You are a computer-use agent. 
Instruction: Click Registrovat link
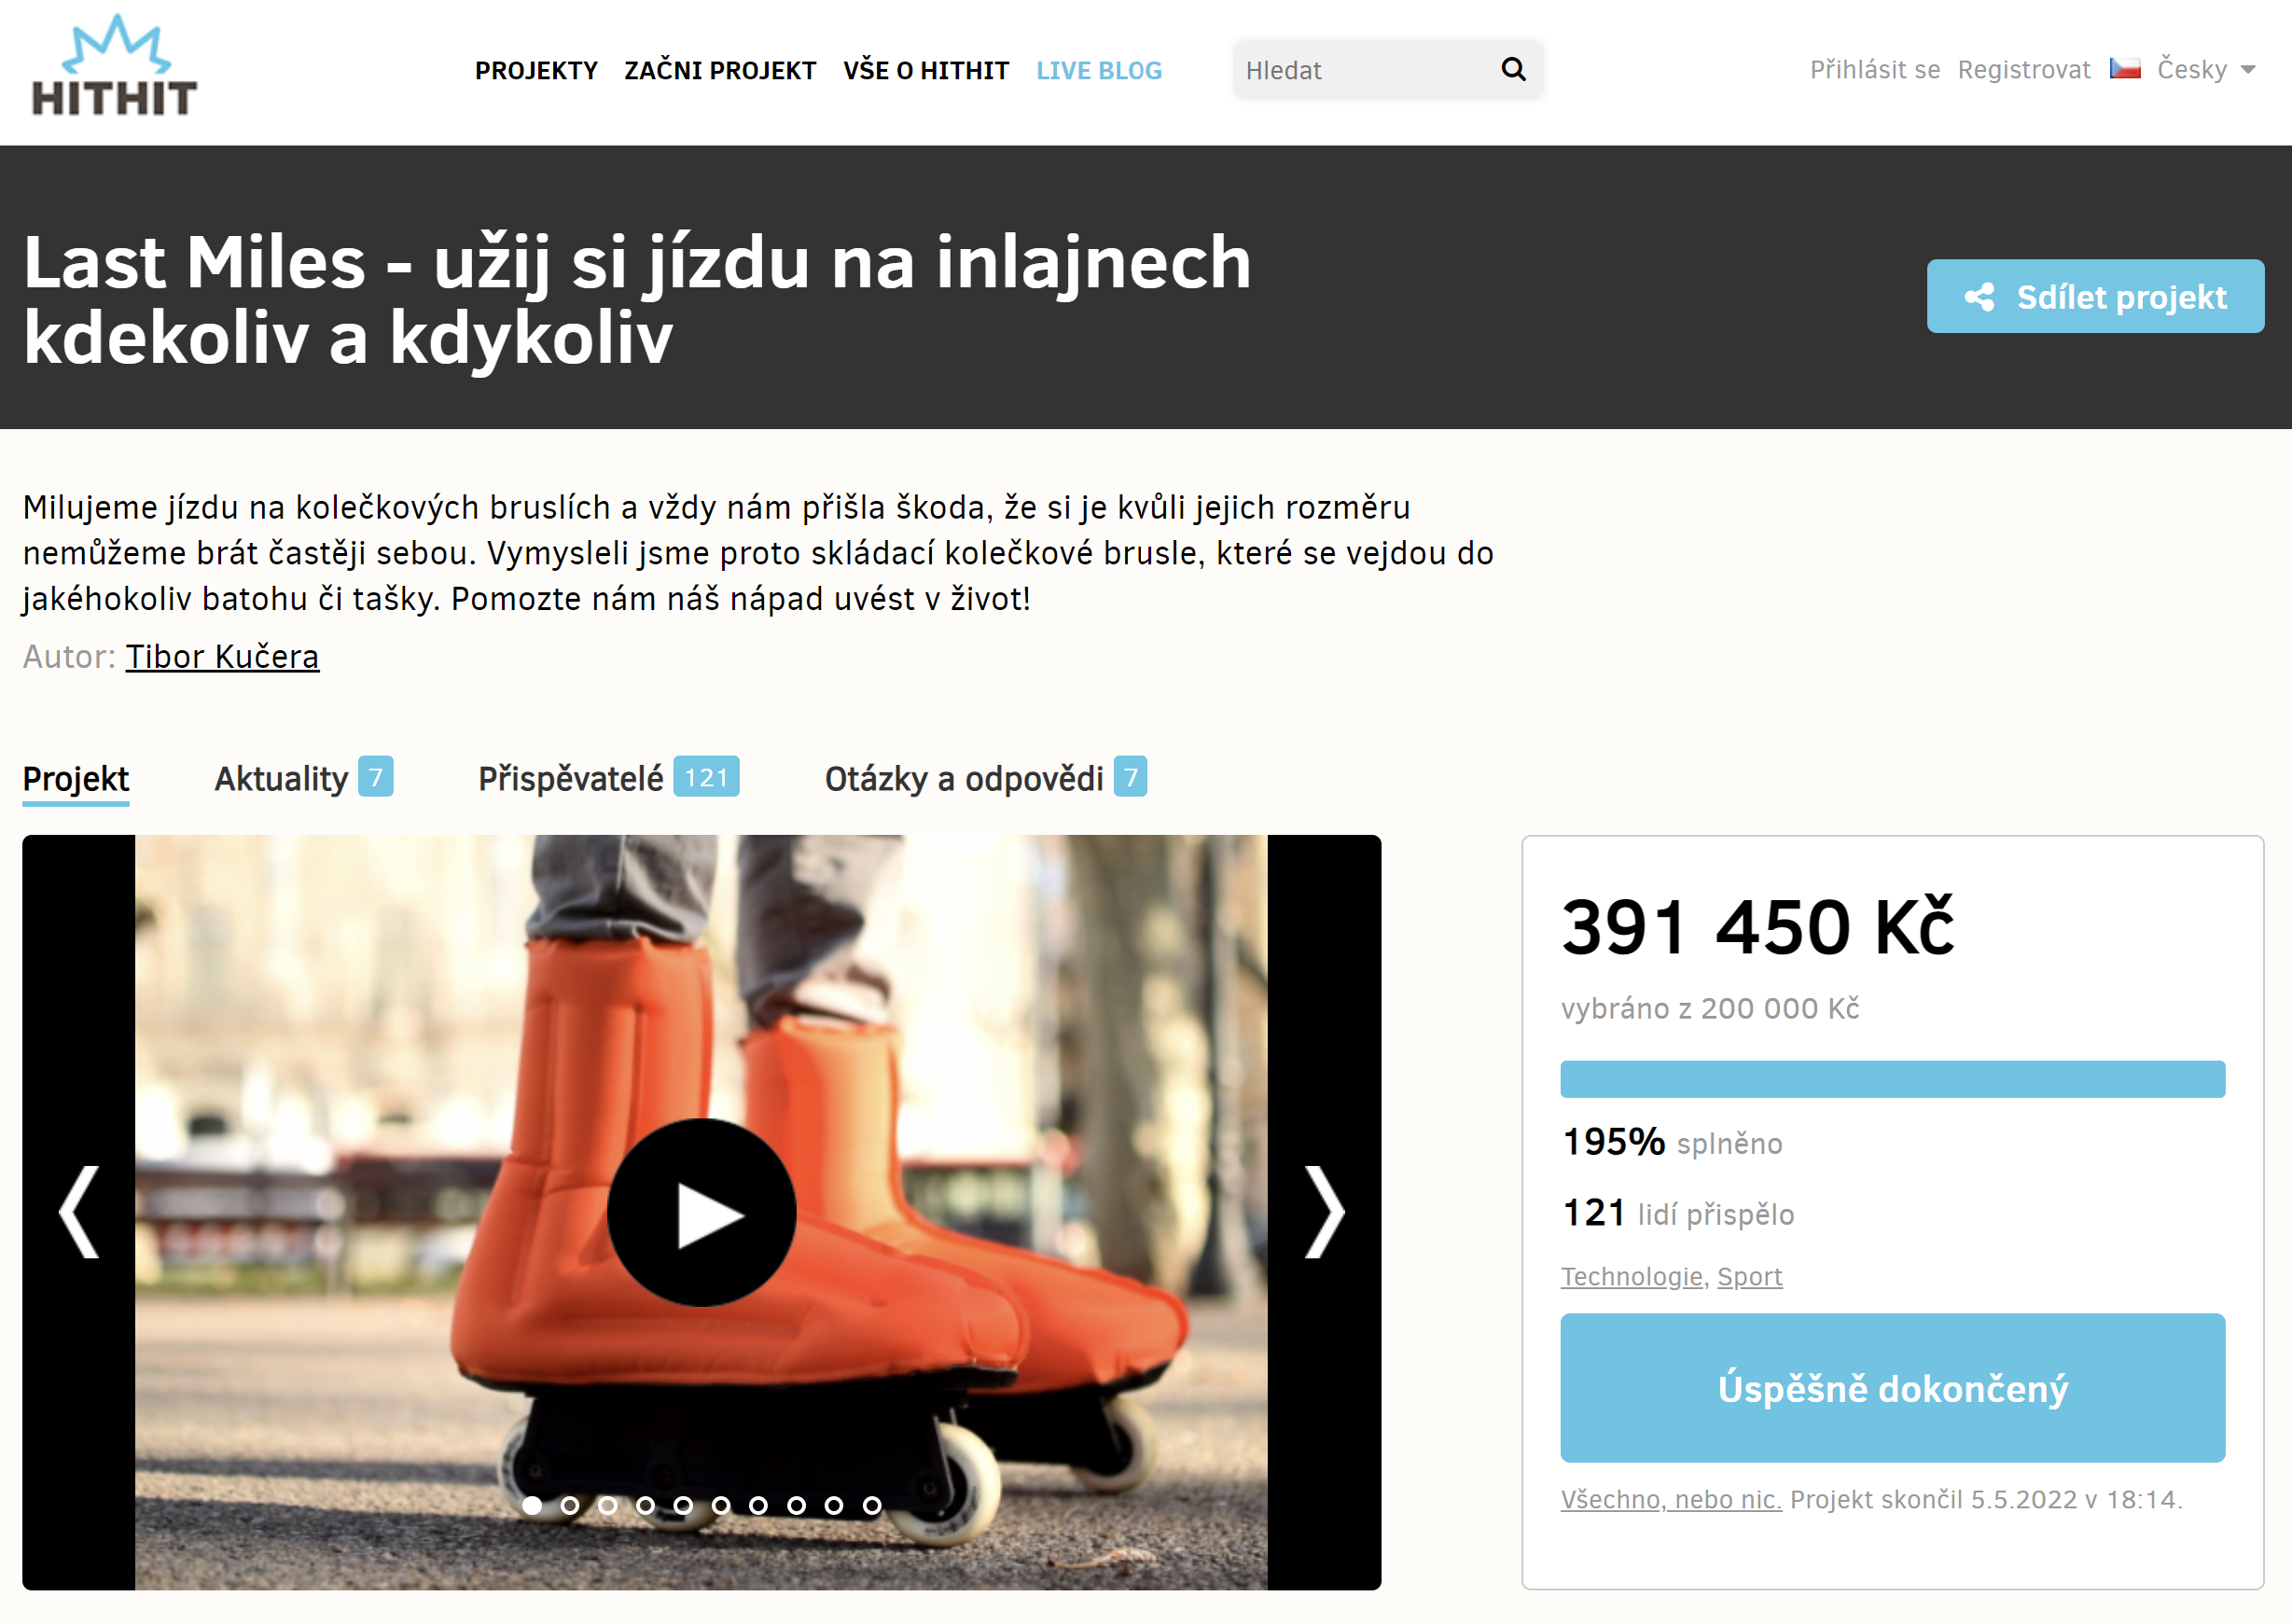[2023, 70]
